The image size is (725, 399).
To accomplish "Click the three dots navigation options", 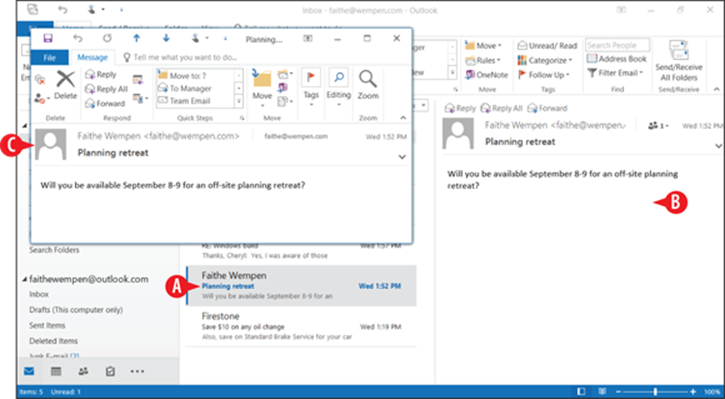I will [x=137, y=371].
